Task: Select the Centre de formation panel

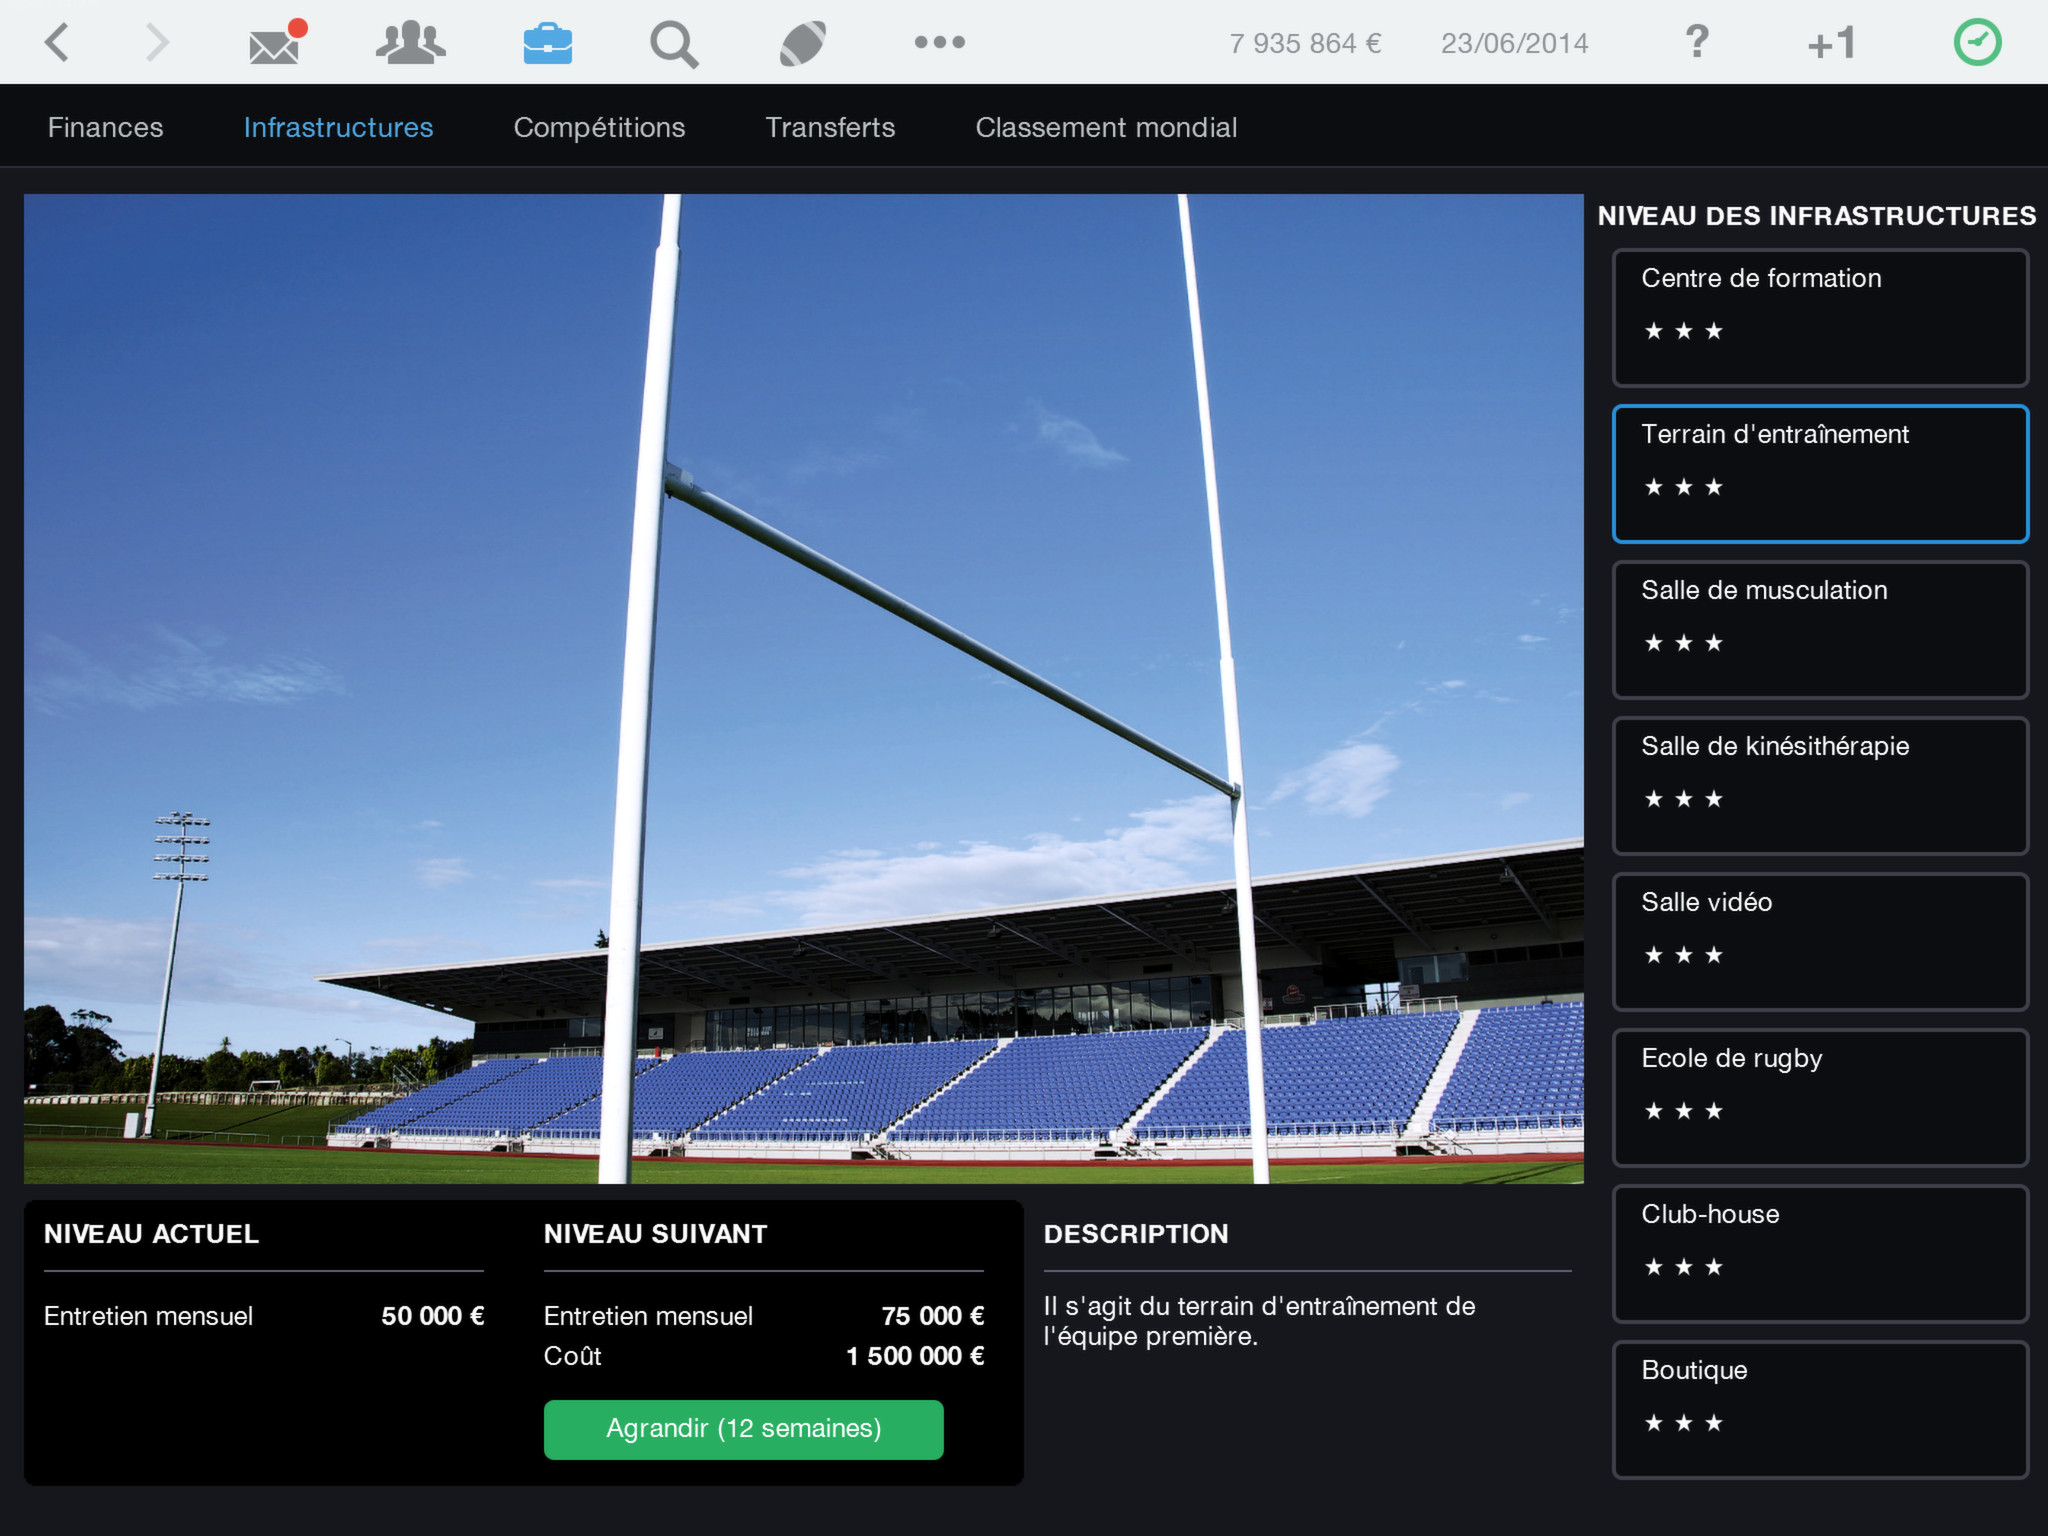Action: click(x=1819, y=316)
